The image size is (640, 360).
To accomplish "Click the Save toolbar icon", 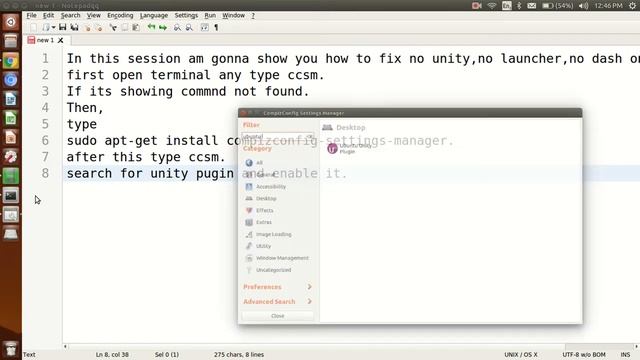I will tap(62, 27).
